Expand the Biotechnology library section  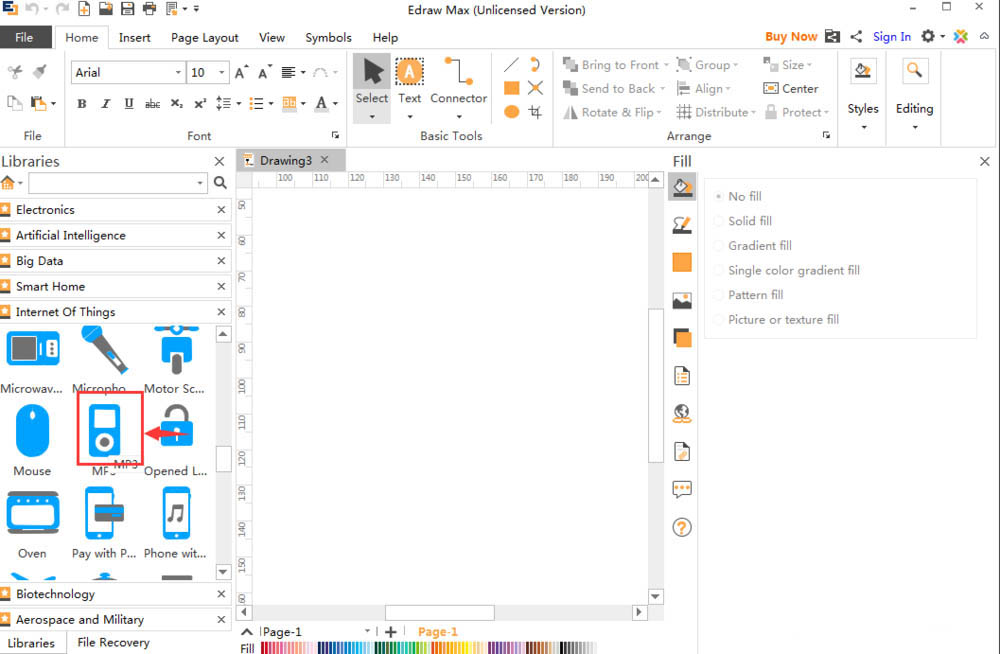[55, 594]
